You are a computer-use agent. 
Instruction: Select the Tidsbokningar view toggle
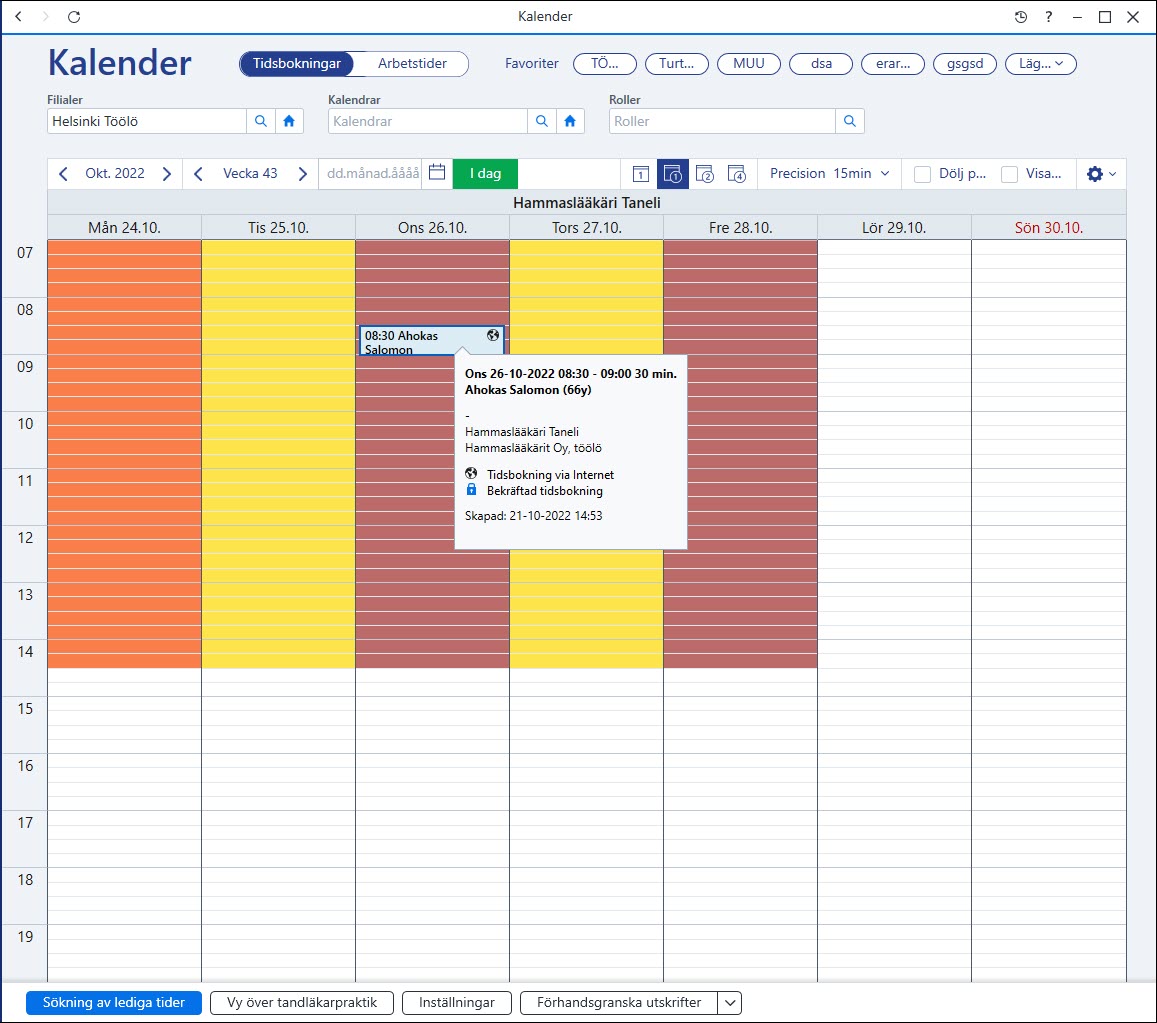point(297,63)
